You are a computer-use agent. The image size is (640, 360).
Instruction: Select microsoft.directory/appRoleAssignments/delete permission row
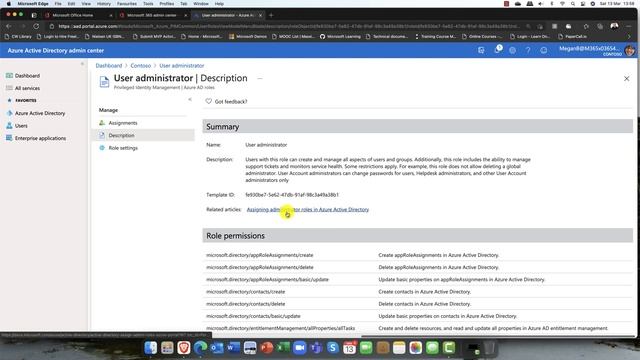(x=418, y=267)
